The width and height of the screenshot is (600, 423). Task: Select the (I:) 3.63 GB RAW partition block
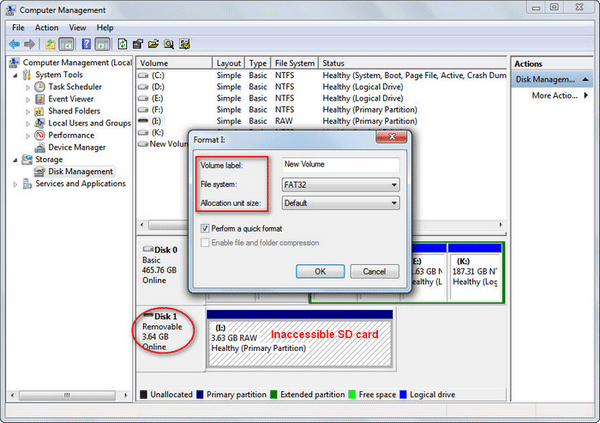[x=300, y=339]
